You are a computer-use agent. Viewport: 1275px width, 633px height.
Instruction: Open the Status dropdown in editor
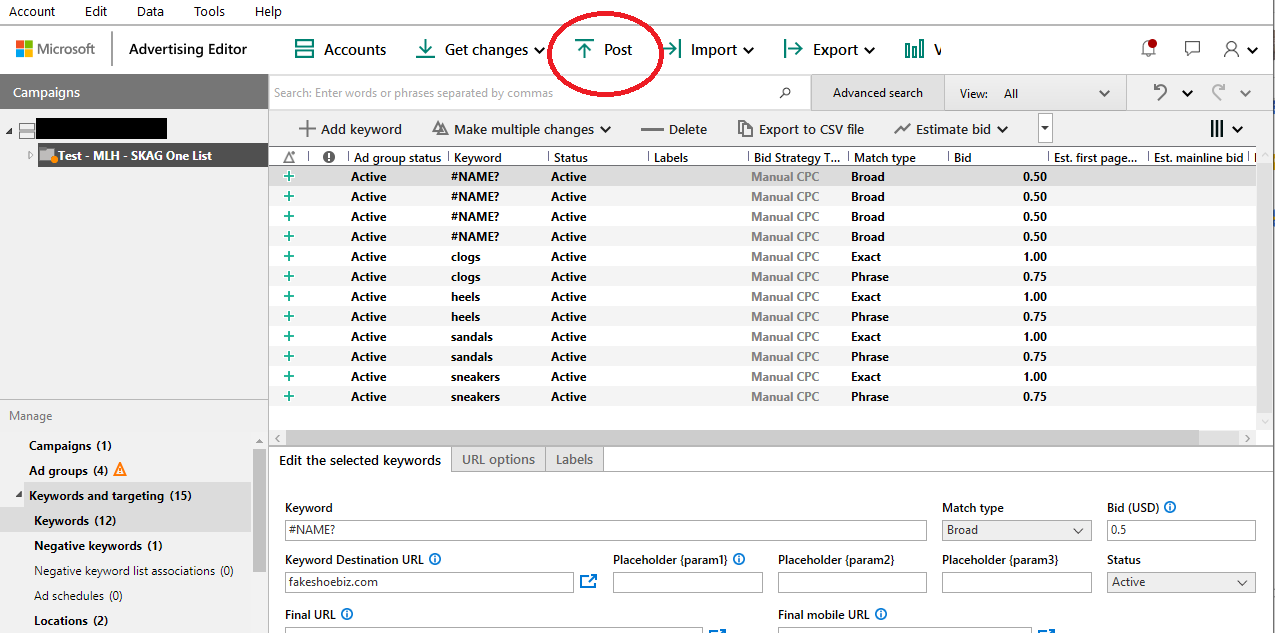tap(1180, 582)
